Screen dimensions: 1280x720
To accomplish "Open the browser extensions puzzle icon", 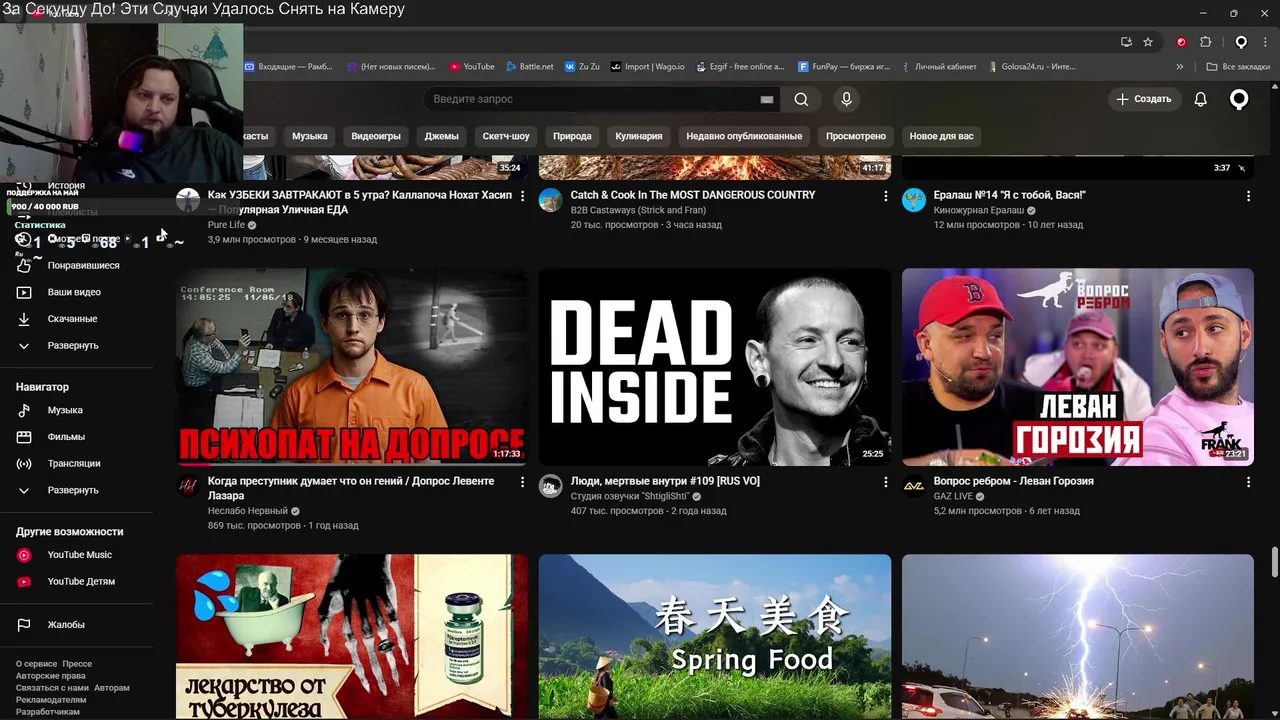I will [1205, 42].
